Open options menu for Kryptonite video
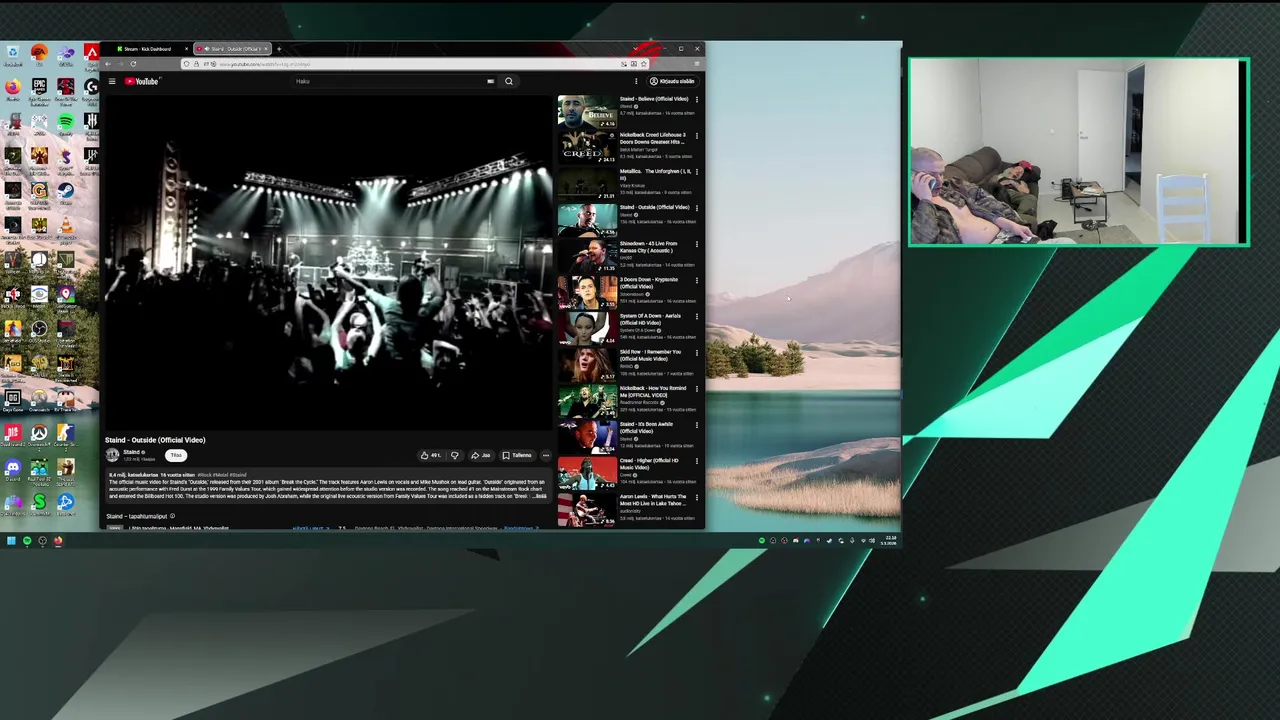This screenshot has height=720, width=1280. [697, 280]
